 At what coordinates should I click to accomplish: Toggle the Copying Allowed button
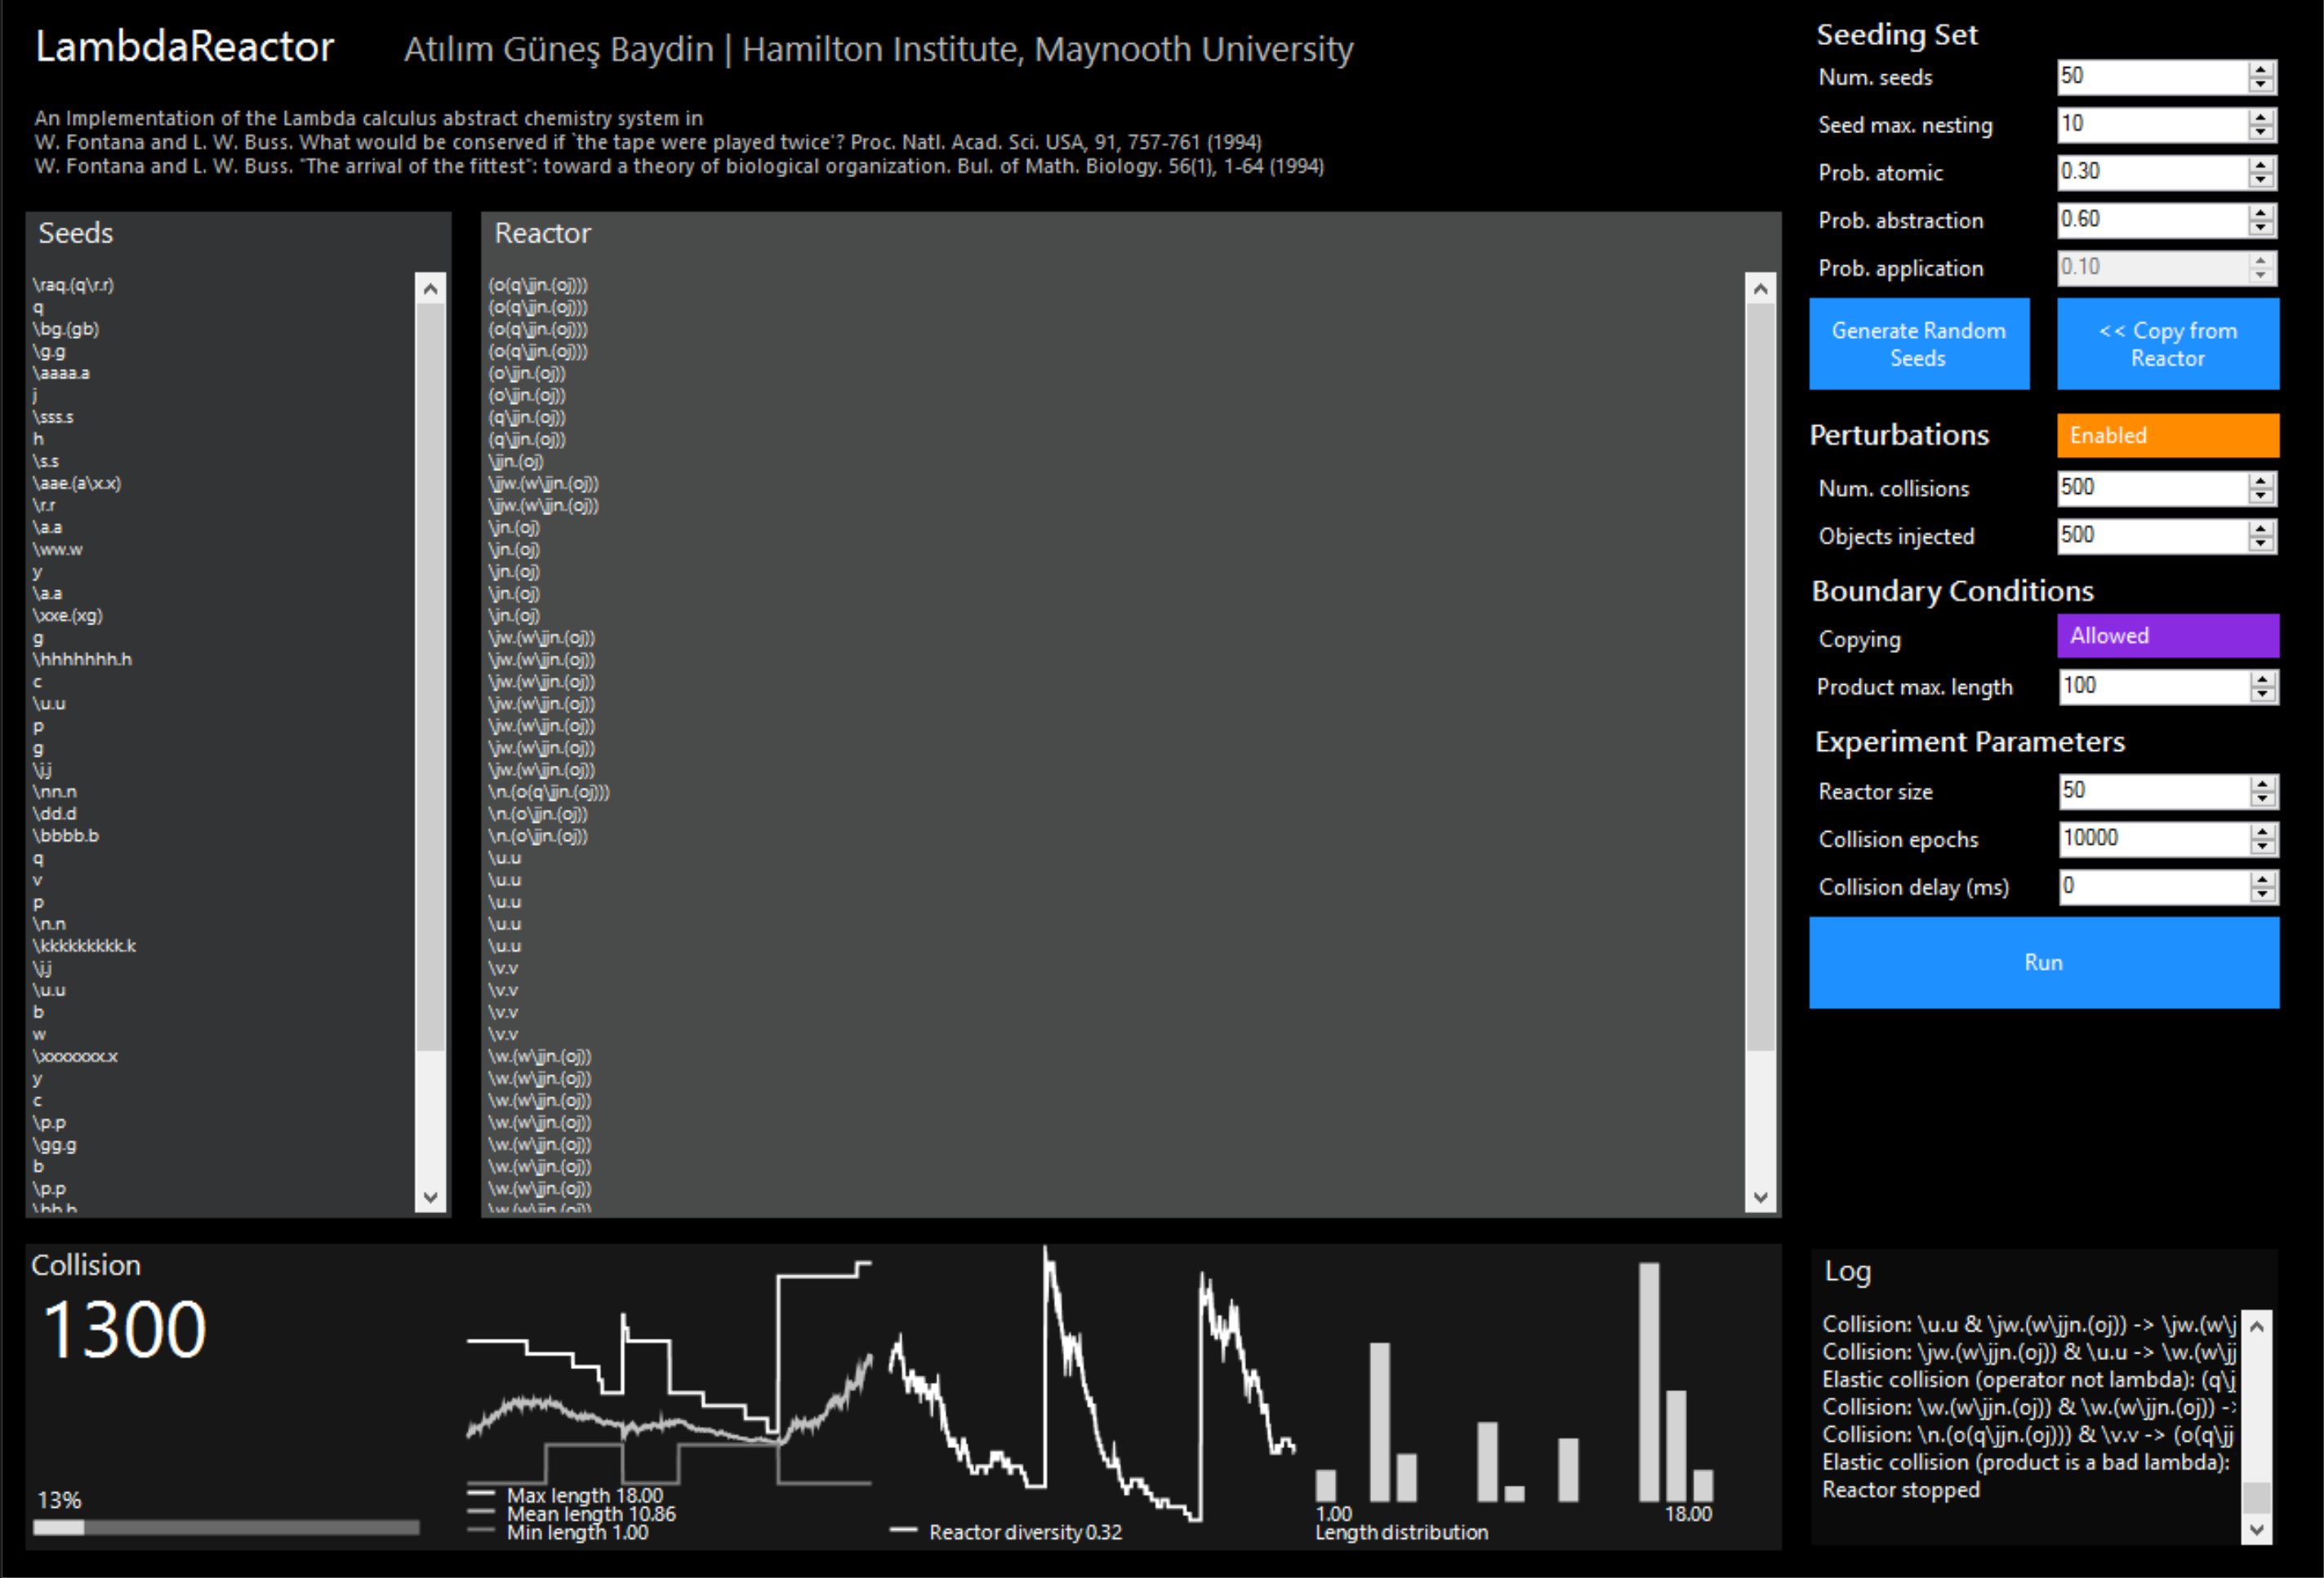coord(2167,636)
